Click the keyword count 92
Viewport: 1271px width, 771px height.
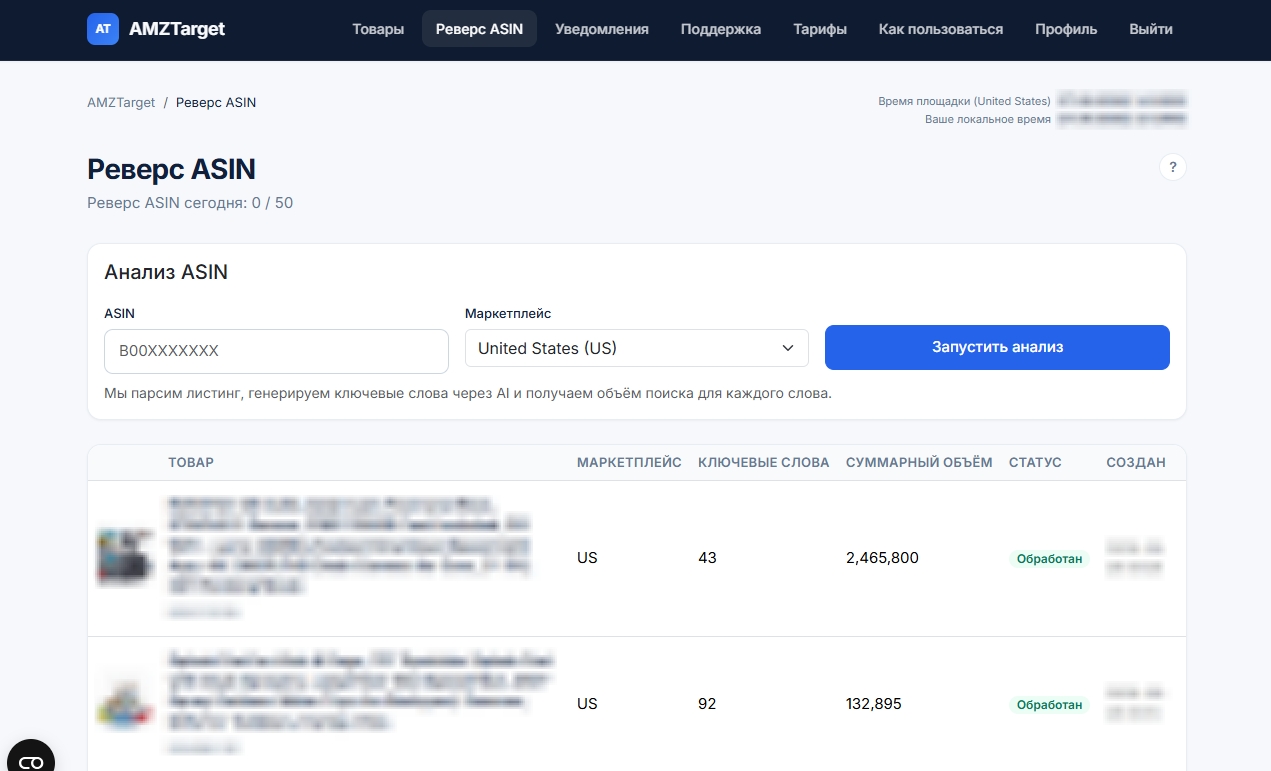coord(708,703)
